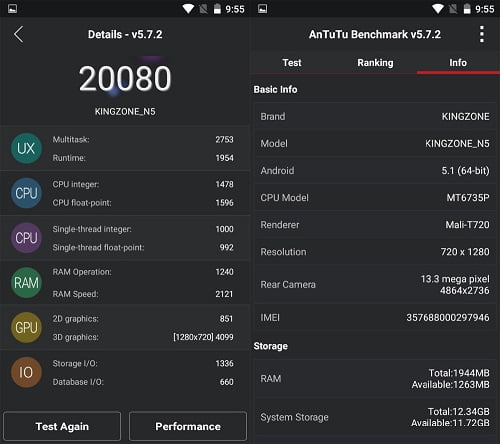The image size is (500, 444).
Task: Click the Test Again button
Action: point(62,426)
